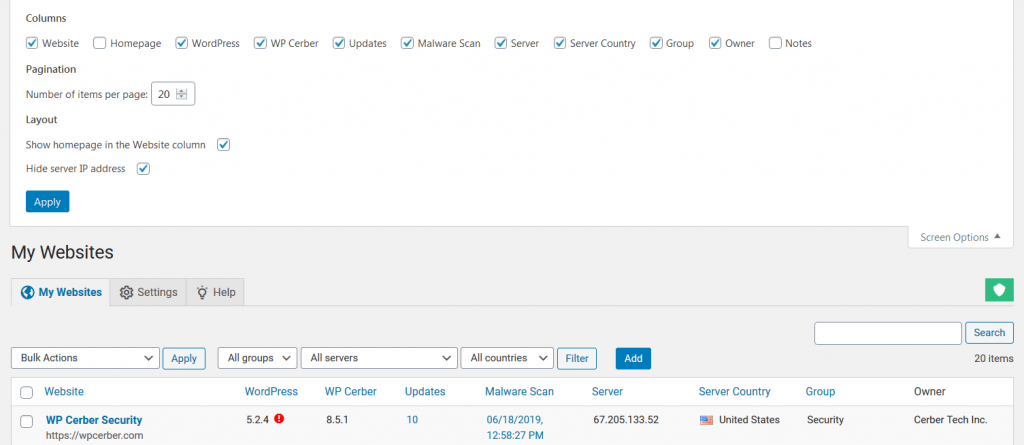Sort by Group column header
Screen dimensions: 1024x445
pos(820,392)
